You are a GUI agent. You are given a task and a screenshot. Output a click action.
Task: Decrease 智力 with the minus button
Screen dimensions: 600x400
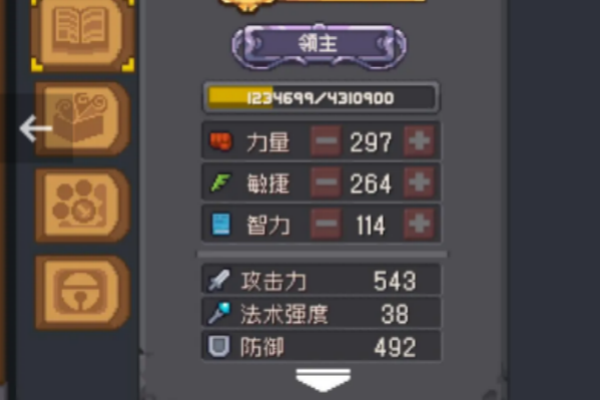click(x=326, y=224)
